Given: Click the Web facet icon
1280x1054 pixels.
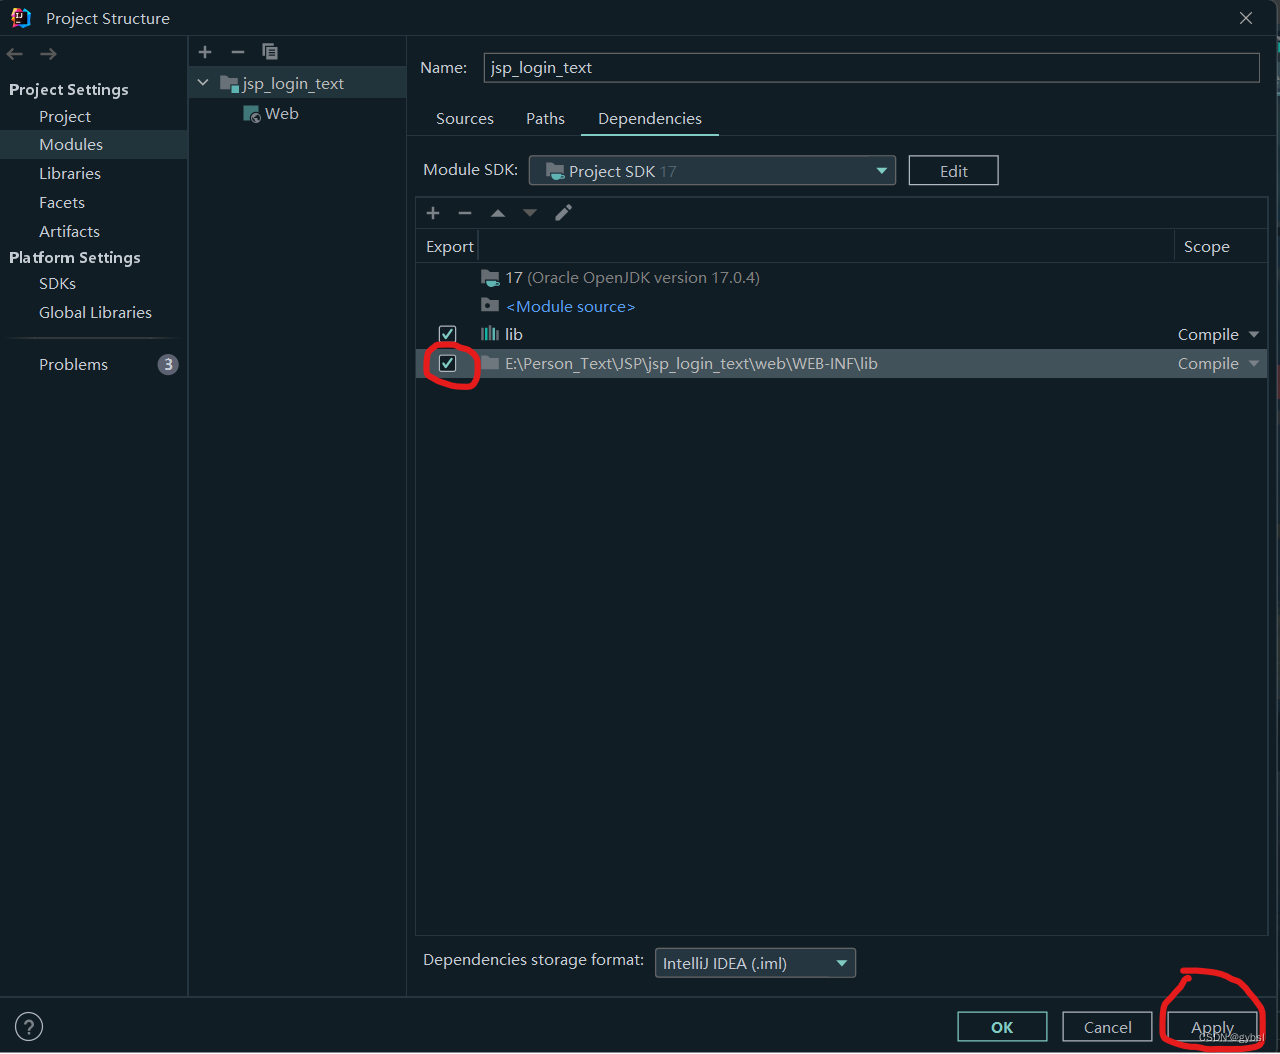Looking at the screenshot, I should pos(252,114).
